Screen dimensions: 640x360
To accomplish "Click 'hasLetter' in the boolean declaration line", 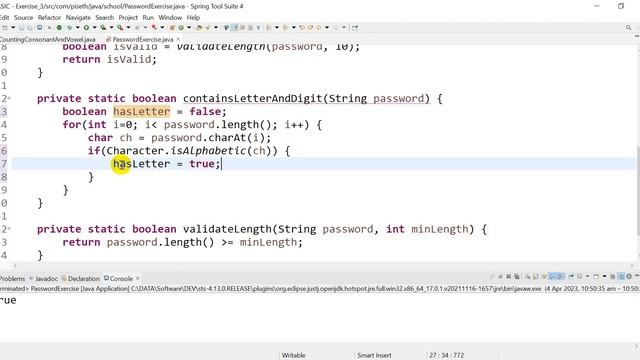I will point(142,111).
